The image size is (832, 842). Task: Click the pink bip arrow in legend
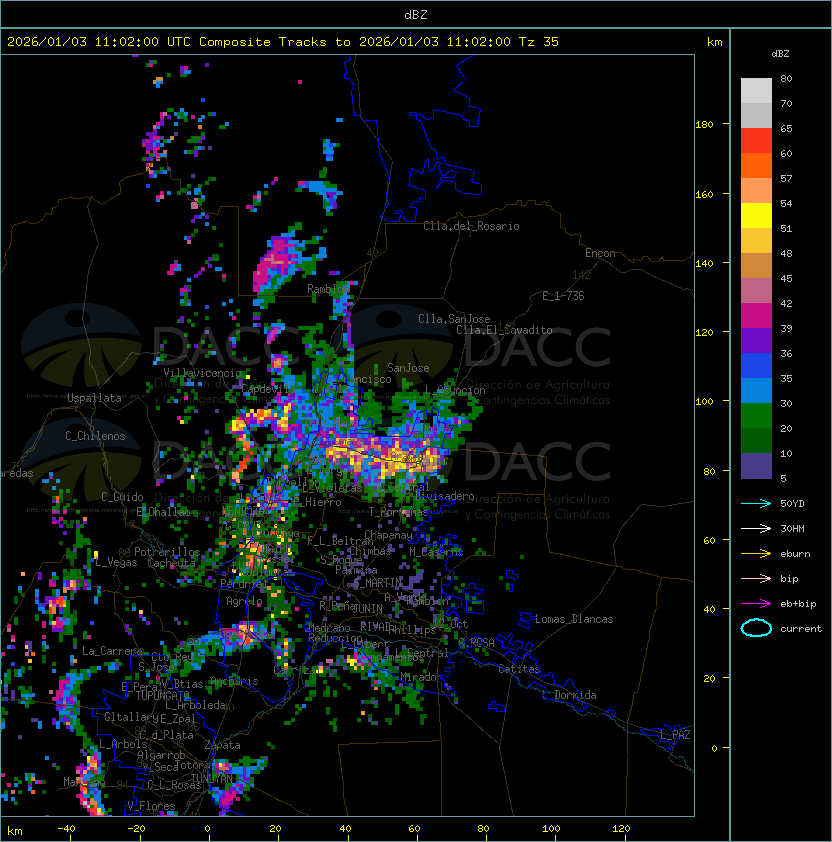pyautogui.click(x=756, y=578)
